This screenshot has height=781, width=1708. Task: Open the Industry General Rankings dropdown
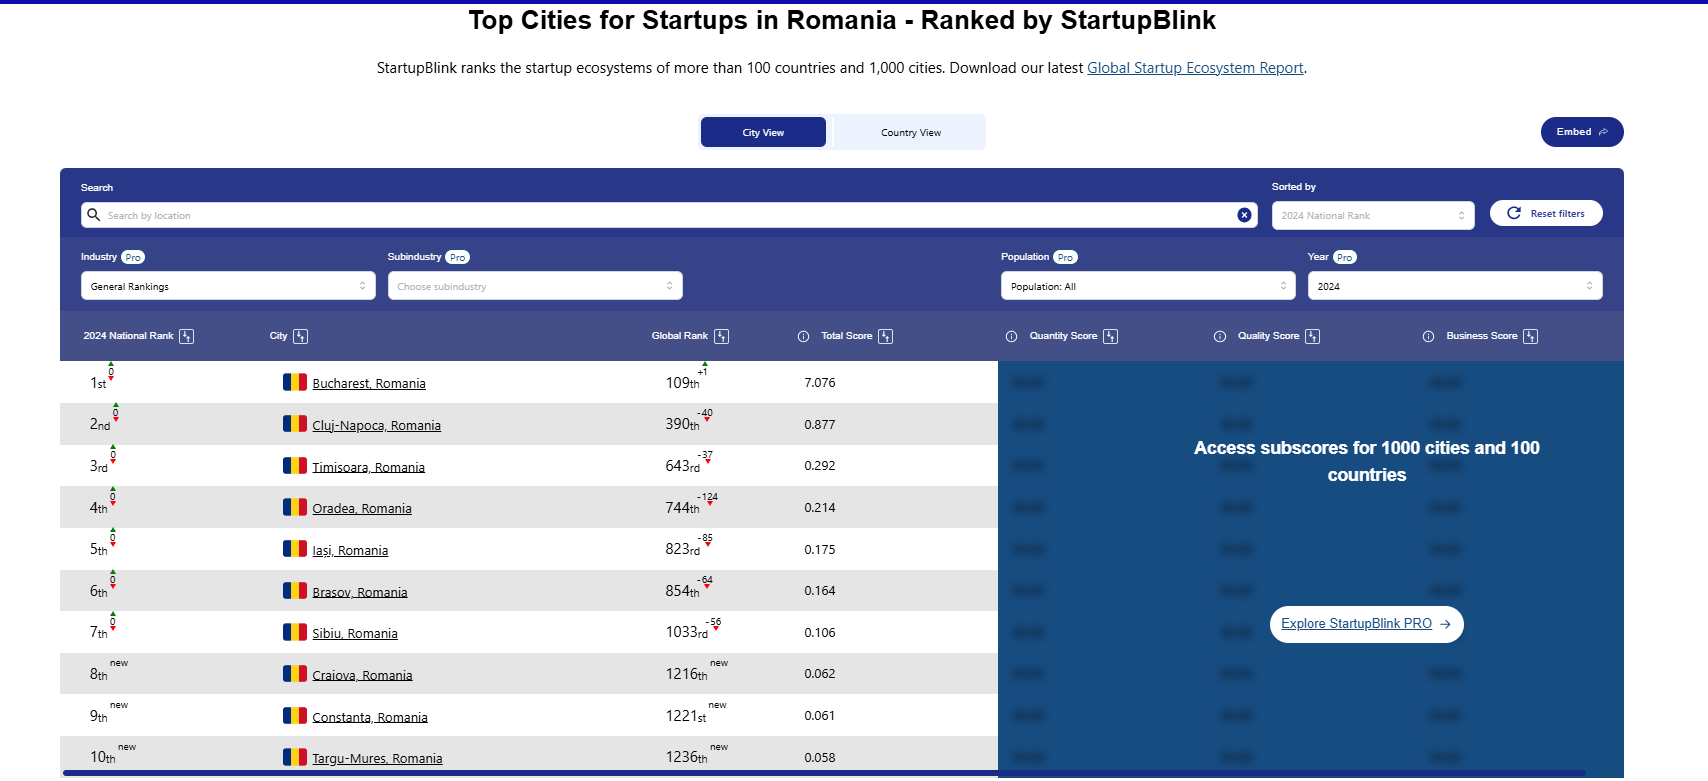pyautogui.click(x=228, y=286)
